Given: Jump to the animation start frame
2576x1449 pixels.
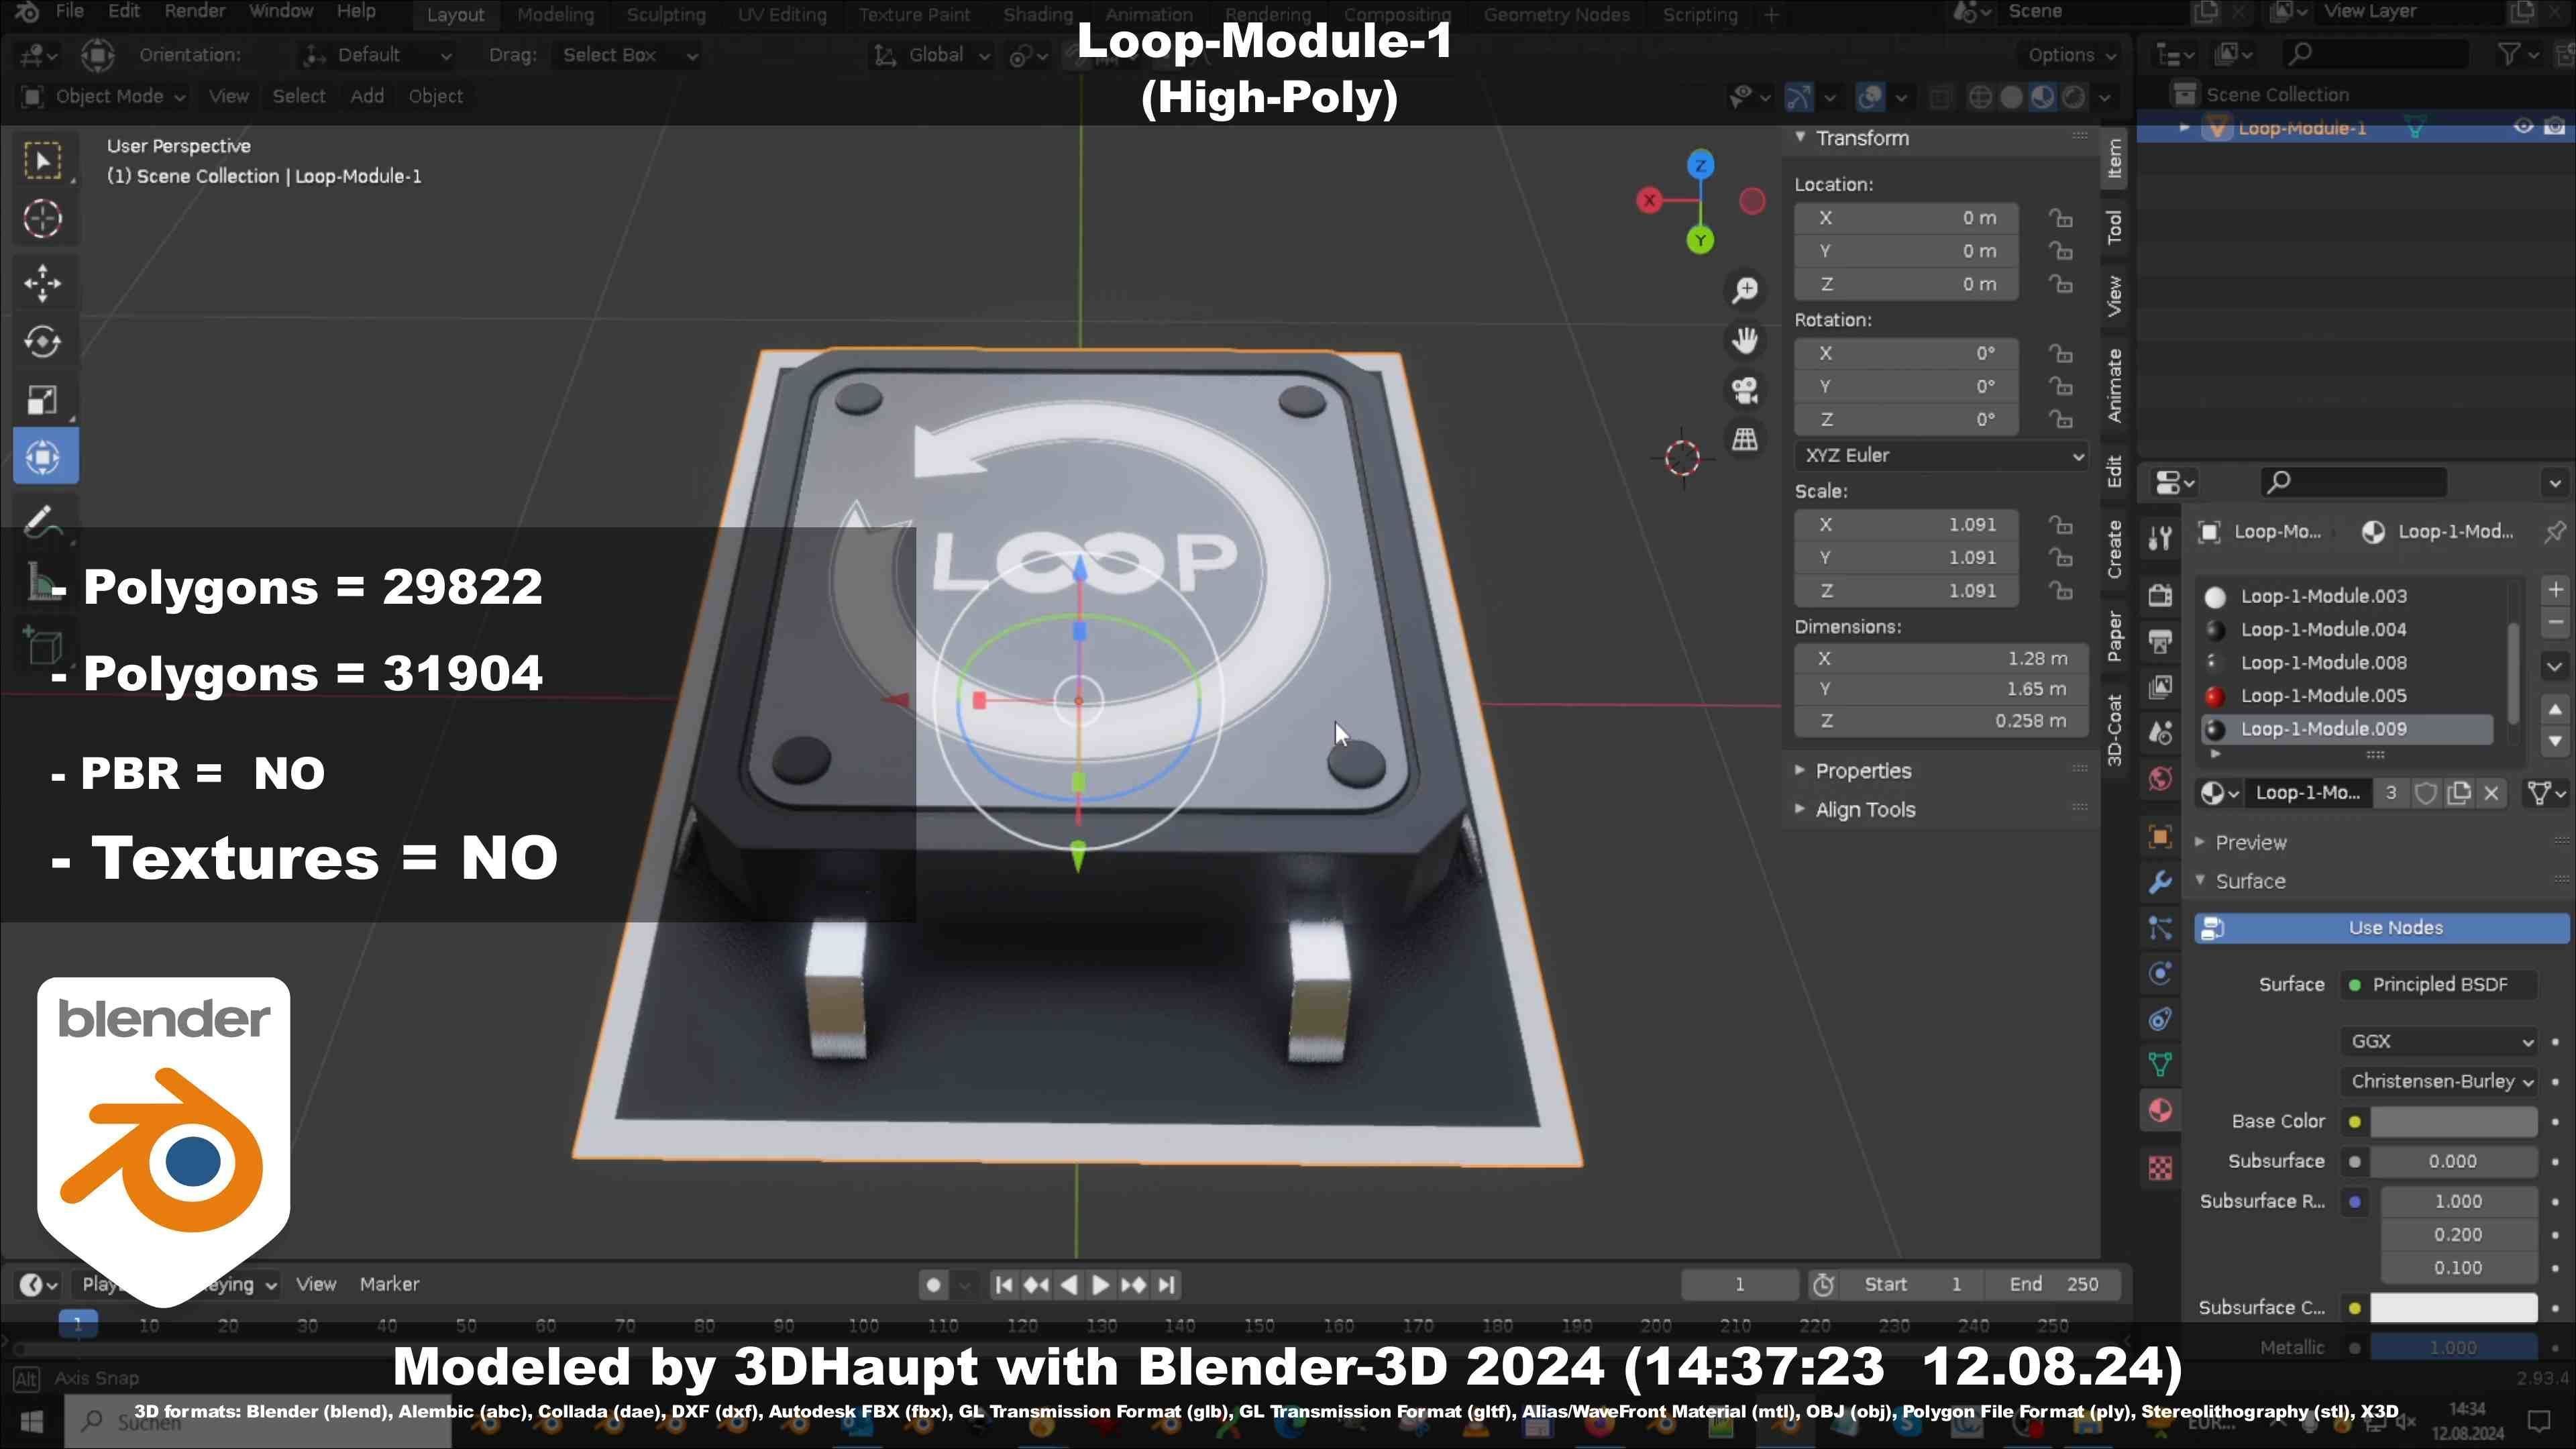Looking at the screenshot, I should [x=1005, y=1285].
